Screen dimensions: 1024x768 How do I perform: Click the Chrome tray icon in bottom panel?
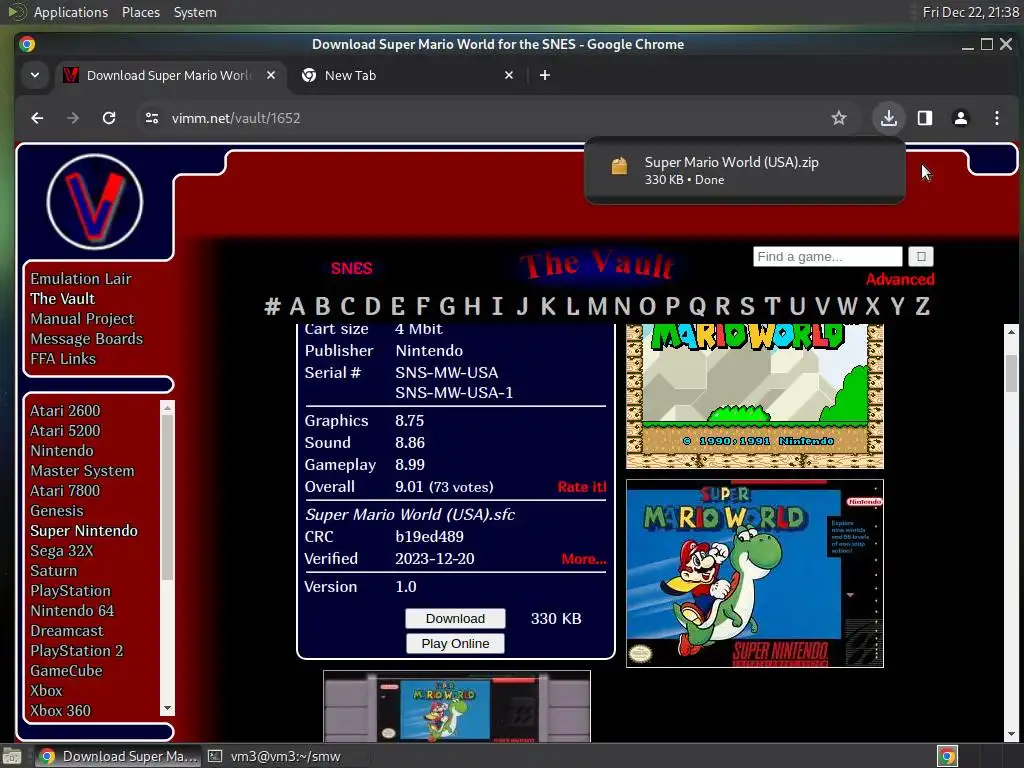[947, 756]
